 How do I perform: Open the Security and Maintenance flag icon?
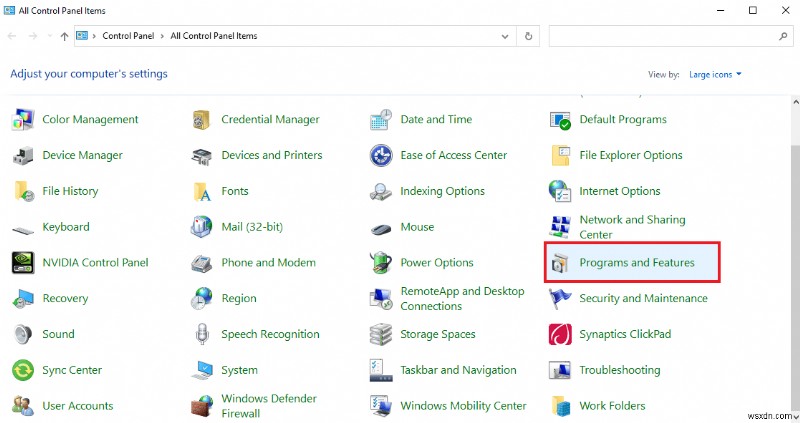tap(560, 298)
